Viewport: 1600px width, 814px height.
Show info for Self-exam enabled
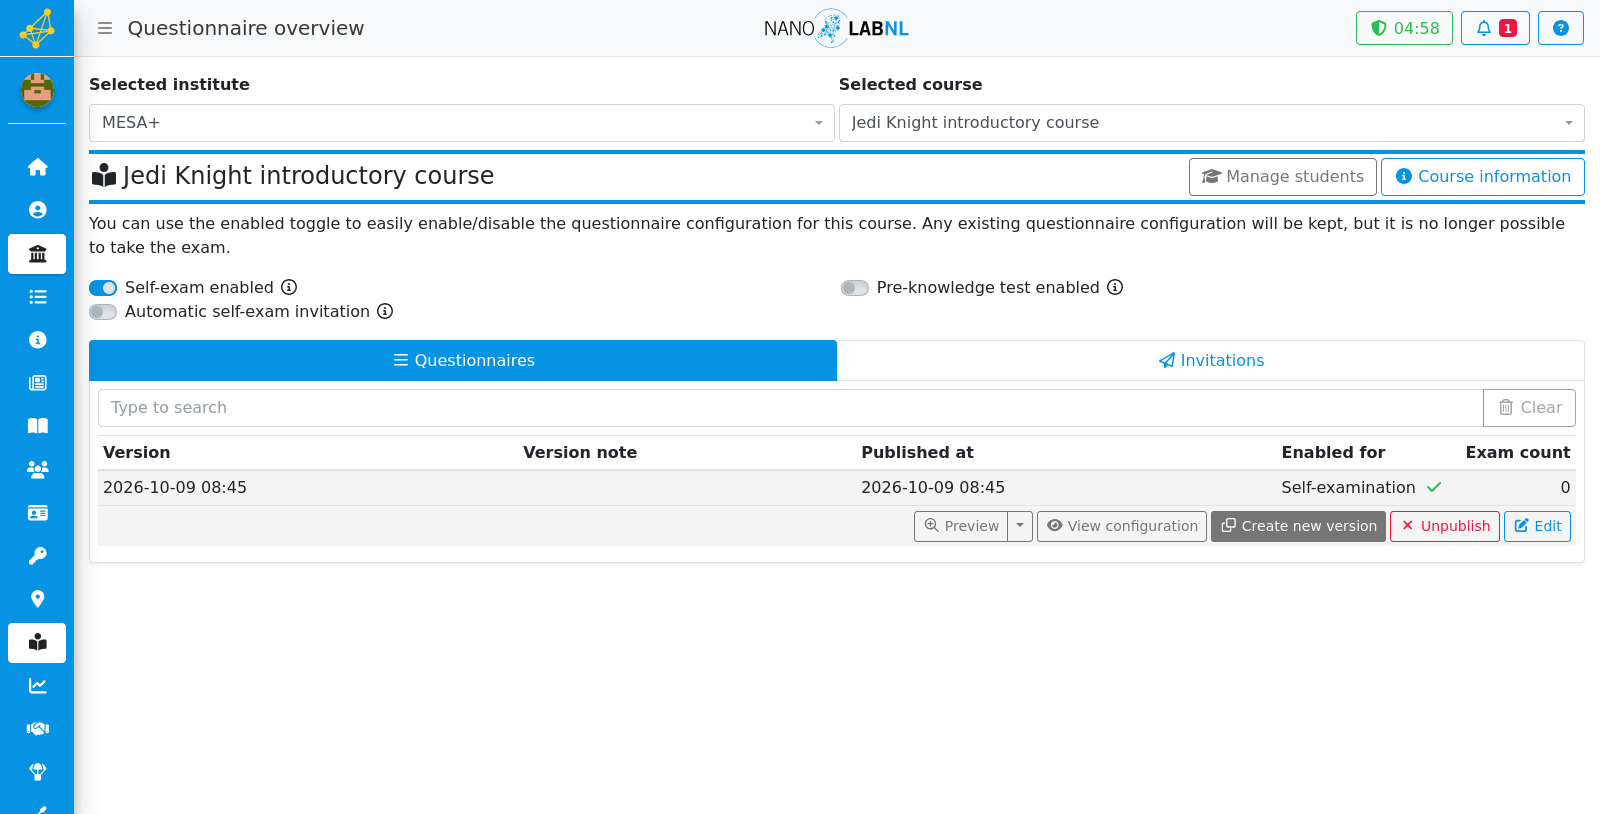pyautogui.click(x=289, y=287)
